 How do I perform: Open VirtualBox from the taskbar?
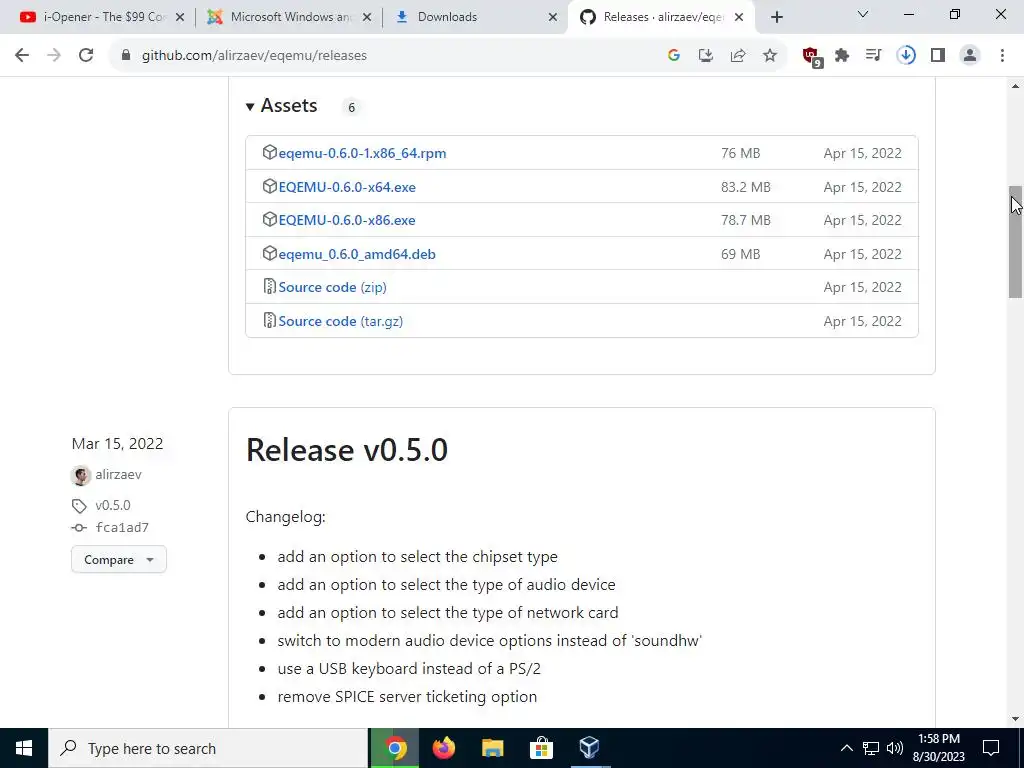click(x=589, y=748)
